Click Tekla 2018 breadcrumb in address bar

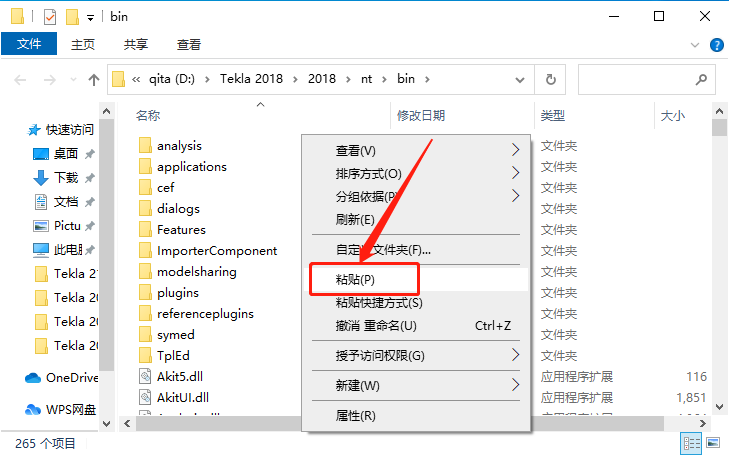(251, 79)
